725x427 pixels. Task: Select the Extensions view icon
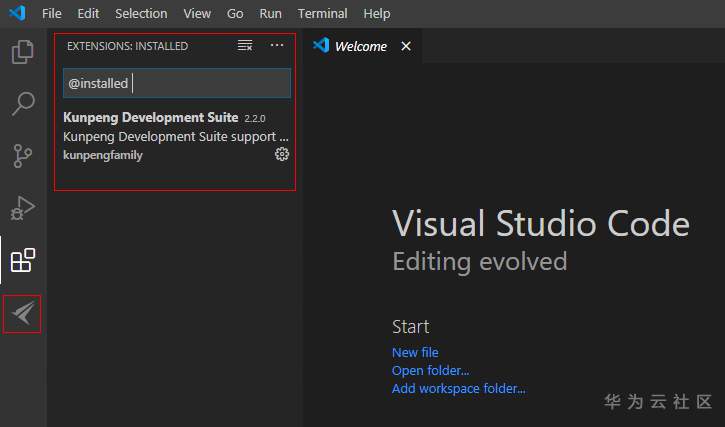[22, 261]
